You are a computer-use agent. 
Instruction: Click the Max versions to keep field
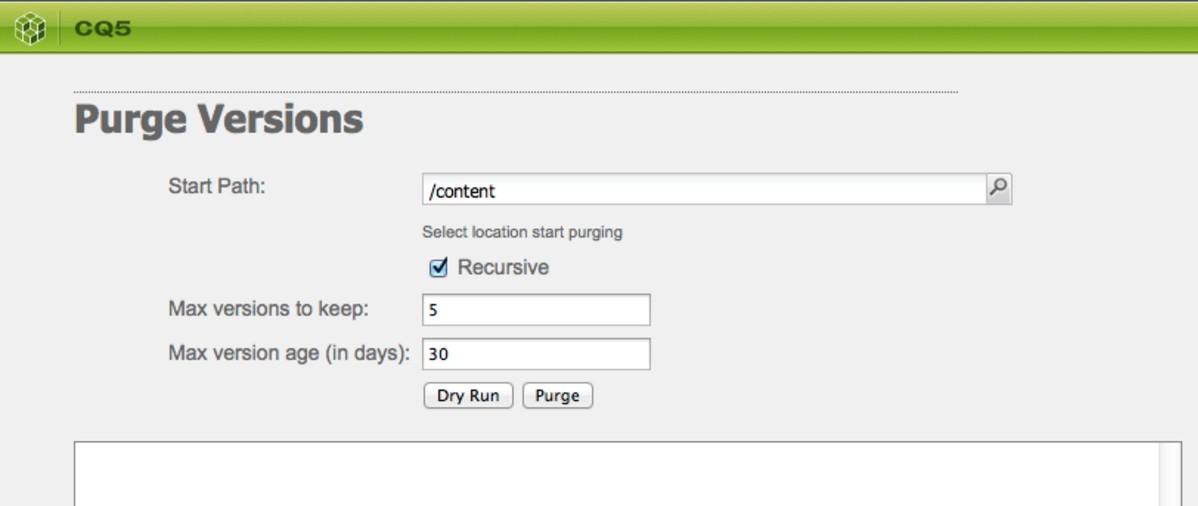[536, 310]
